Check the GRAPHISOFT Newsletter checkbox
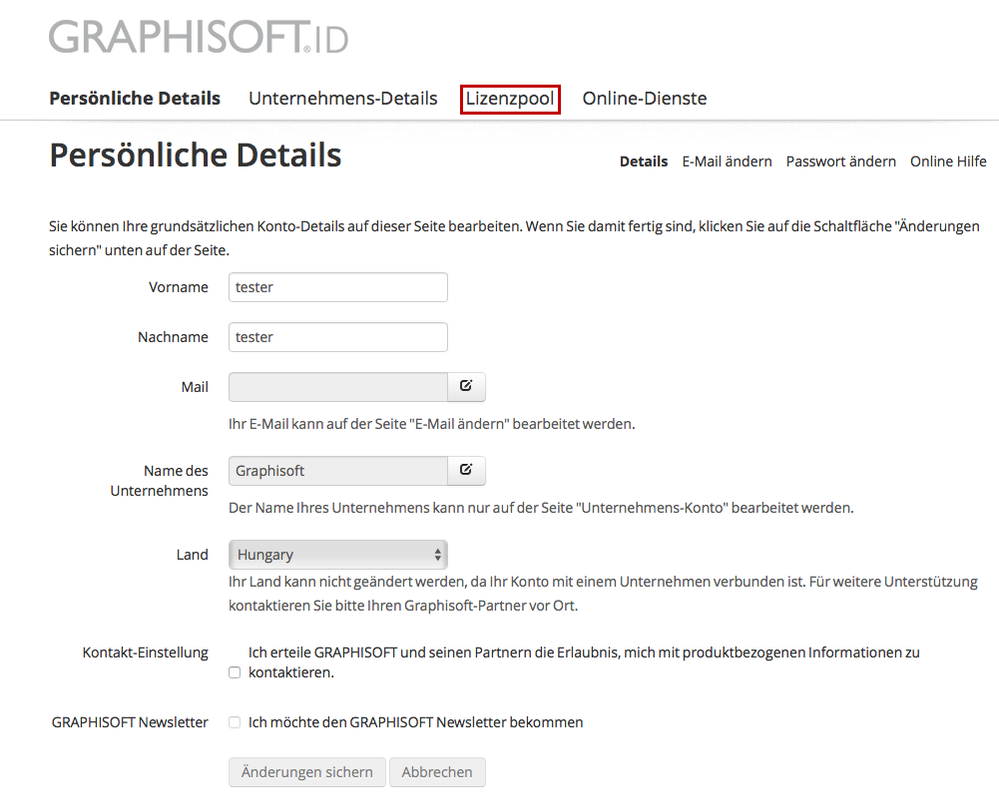 pyautogui.click(x=235, y=722)
